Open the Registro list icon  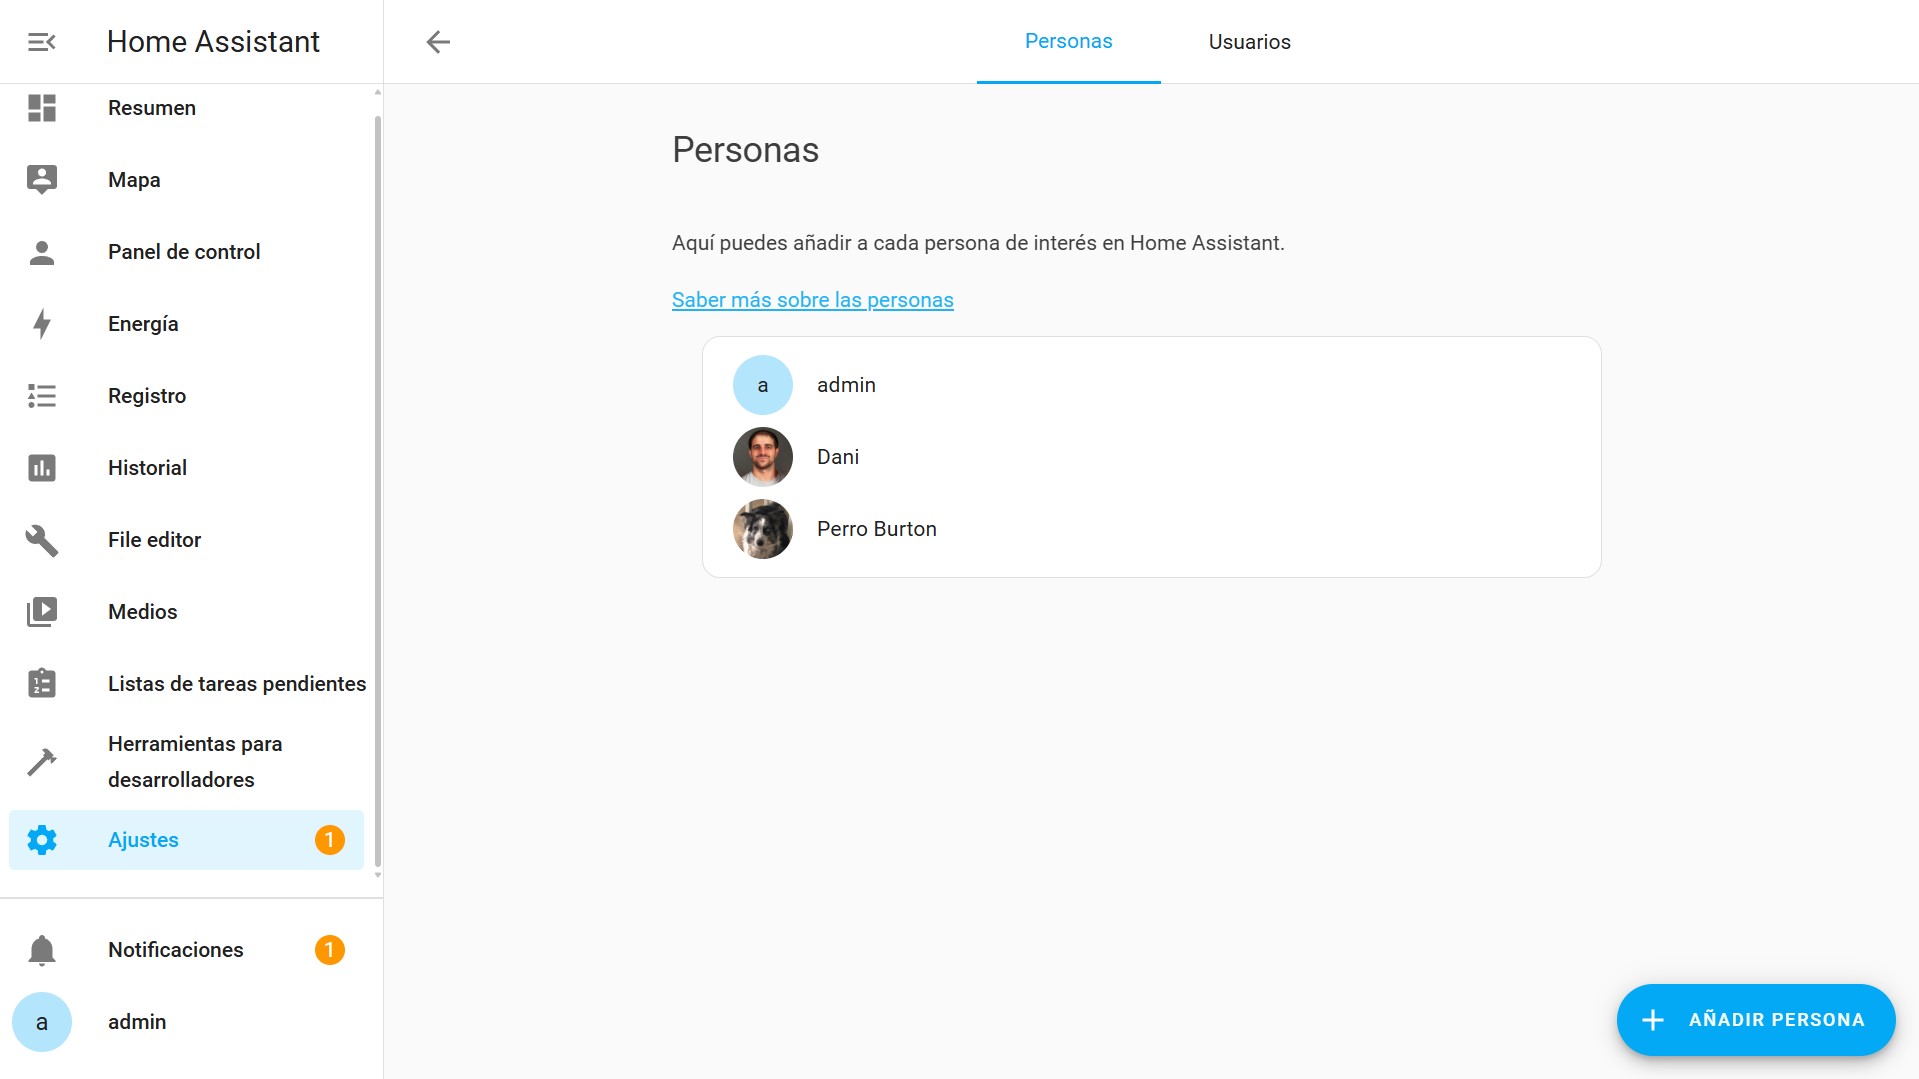[41, 396]
